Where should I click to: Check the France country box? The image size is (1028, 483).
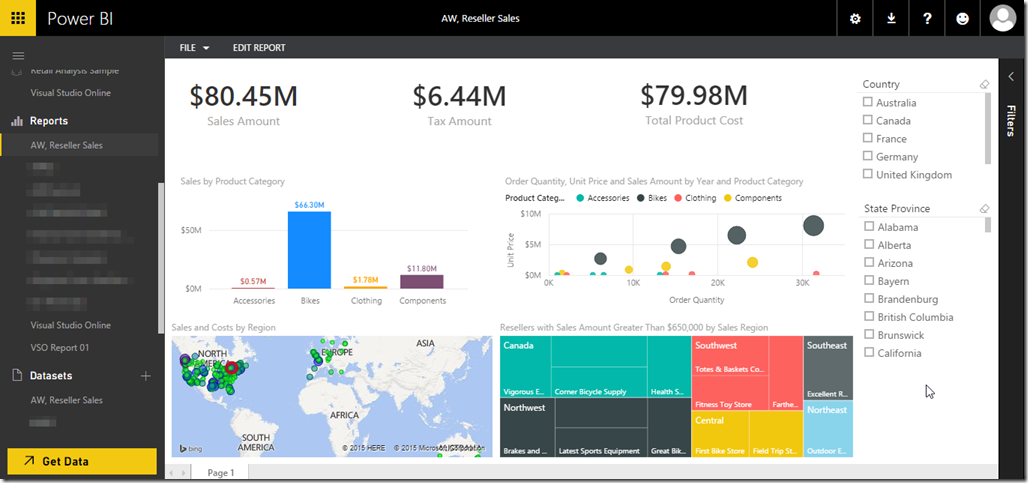point(868,138)
